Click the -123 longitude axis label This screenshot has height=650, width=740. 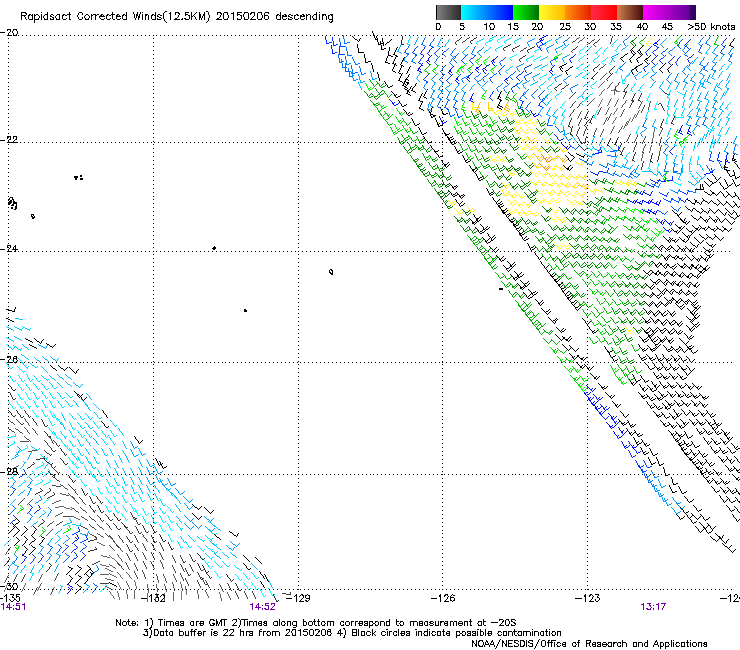pyautogui.click(x=588, y=598)
